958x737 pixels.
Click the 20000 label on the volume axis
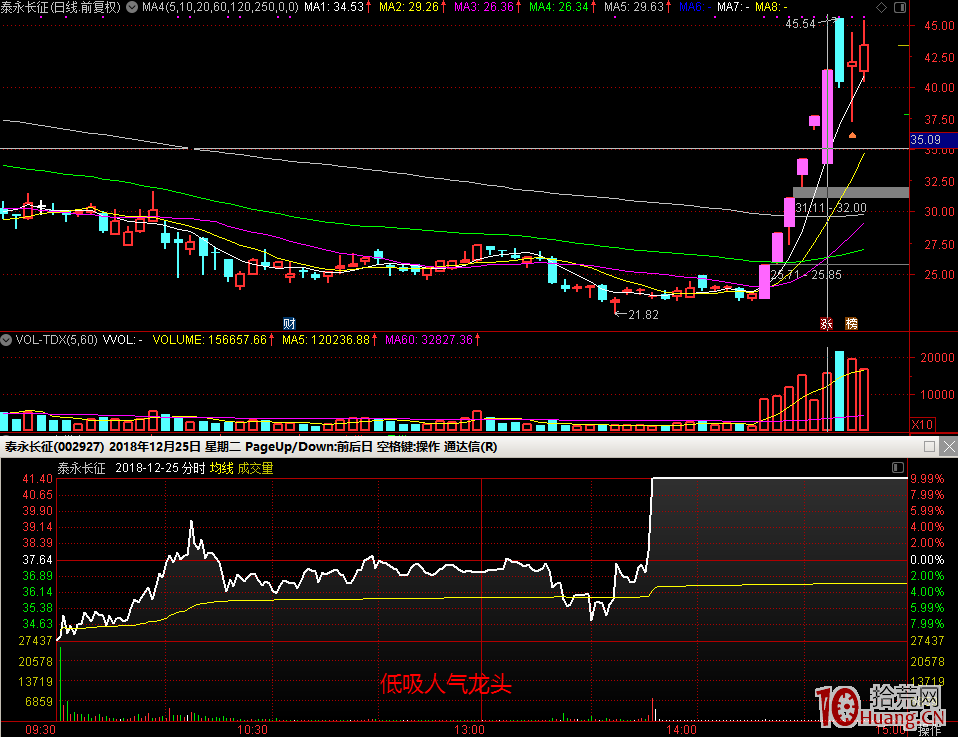click(937, 358)
